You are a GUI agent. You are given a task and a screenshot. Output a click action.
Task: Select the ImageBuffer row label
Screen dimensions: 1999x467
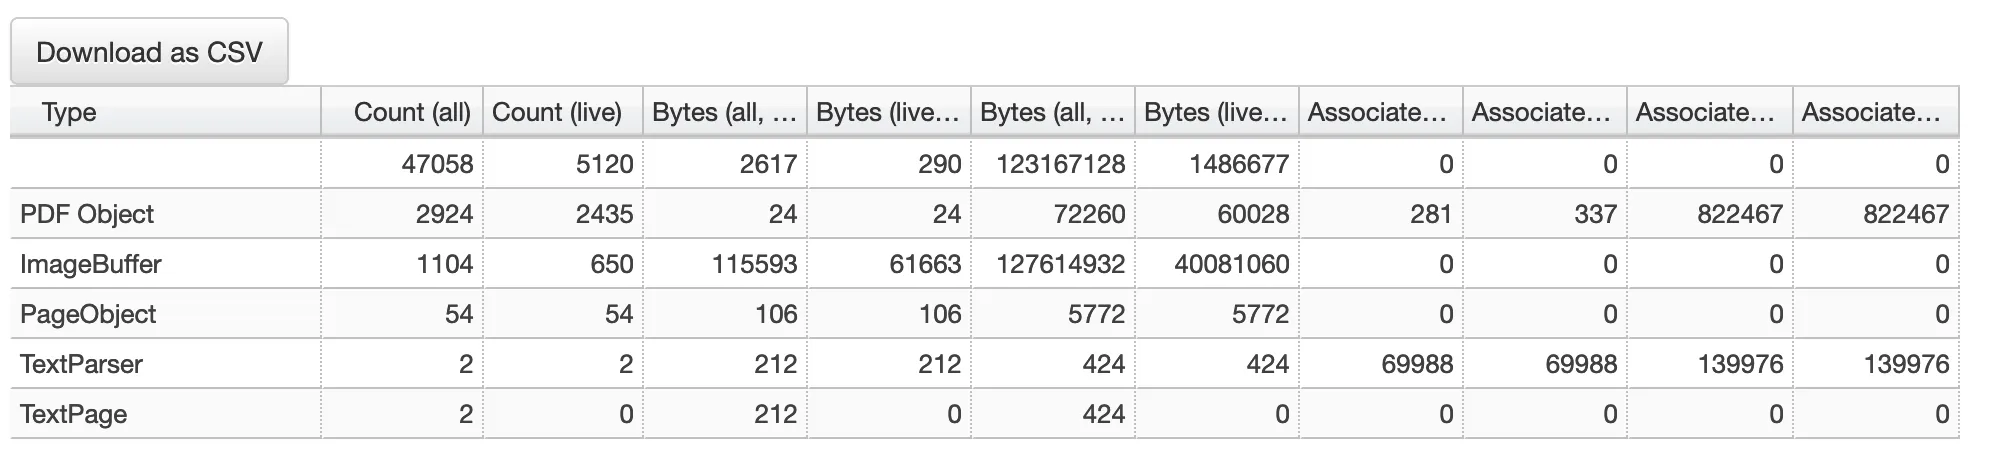coord(90,264)
